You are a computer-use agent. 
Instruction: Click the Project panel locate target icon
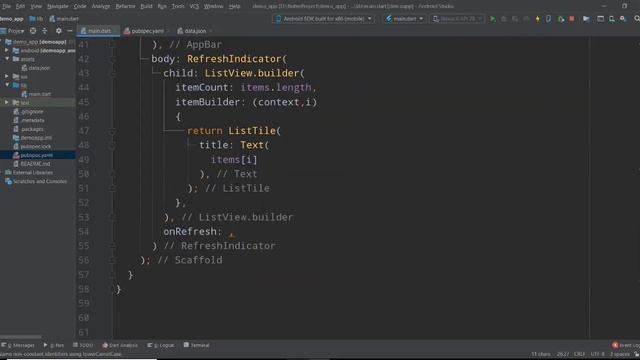pyautogui.click(x=33, y=31)
